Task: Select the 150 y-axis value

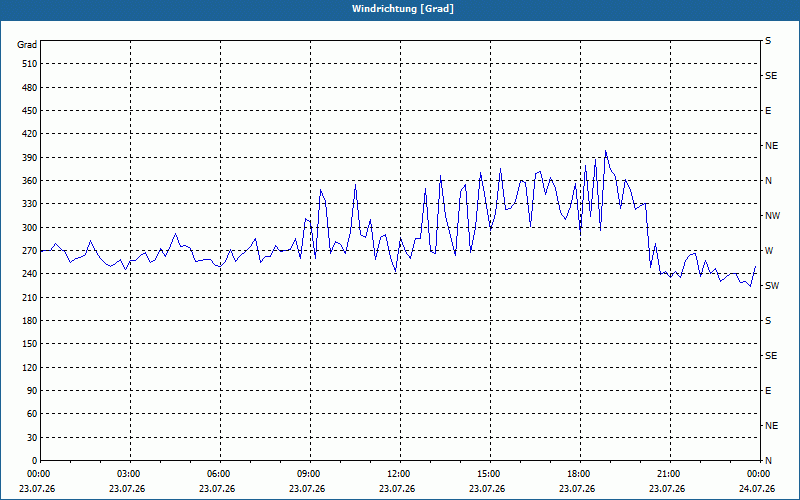Action: tap(30, 344)
